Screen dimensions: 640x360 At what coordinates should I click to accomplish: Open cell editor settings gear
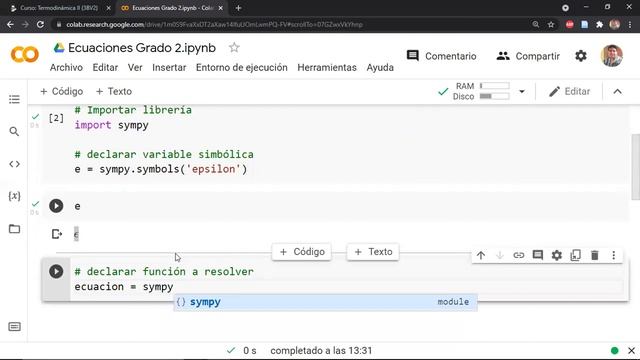[x=557, y=256]
